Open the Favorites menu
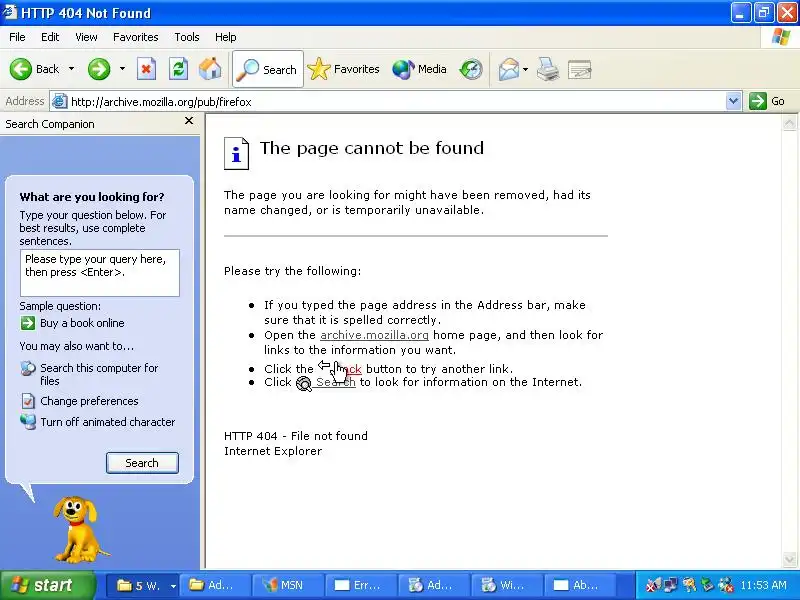Screen dimensions: 800x600 [x=136, y=37]
